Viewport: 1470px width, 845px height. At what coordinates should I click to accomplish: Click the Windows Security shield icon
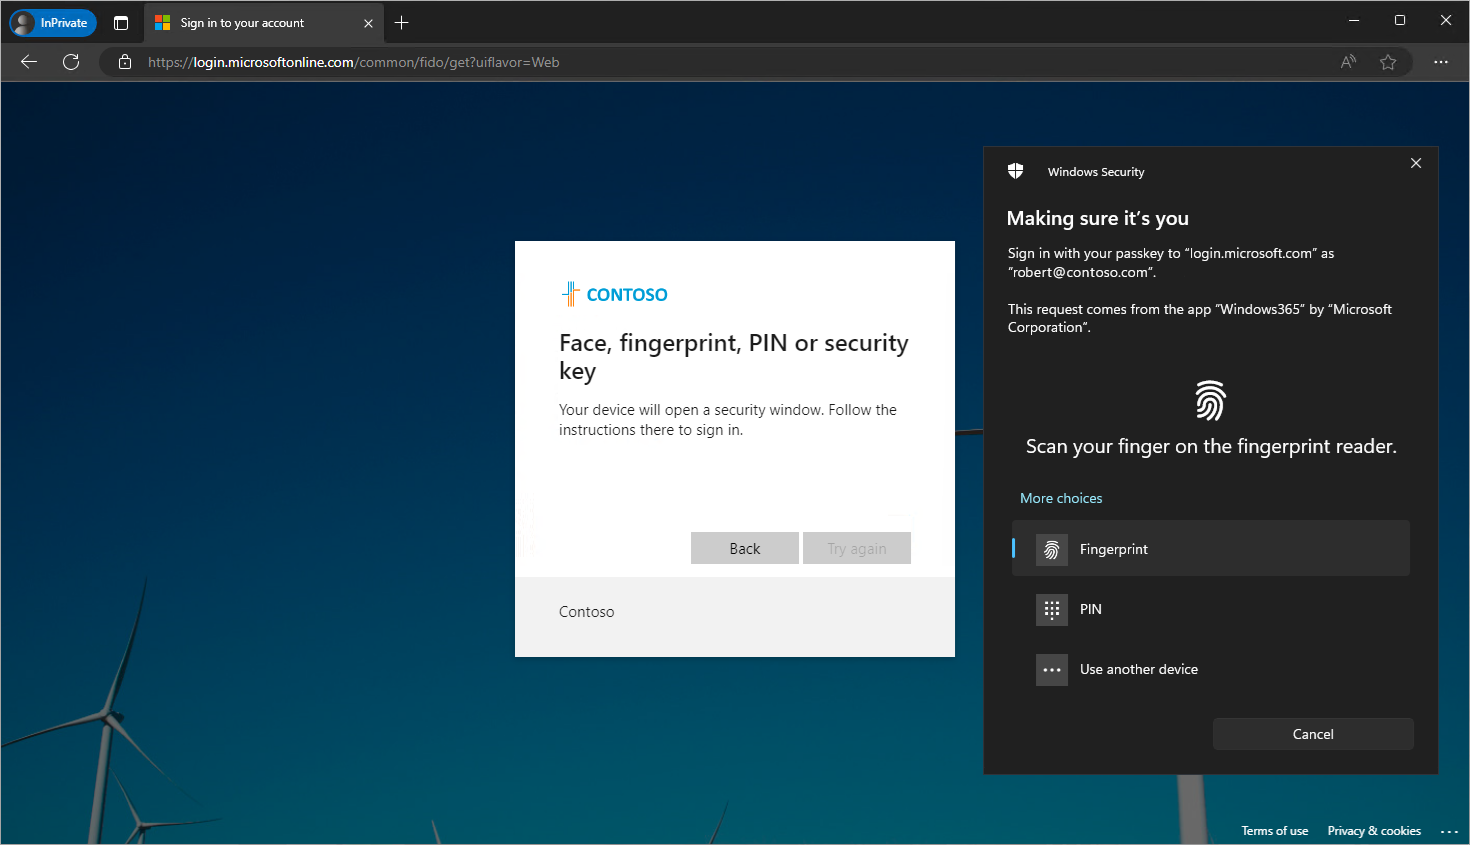[1015, 170]
